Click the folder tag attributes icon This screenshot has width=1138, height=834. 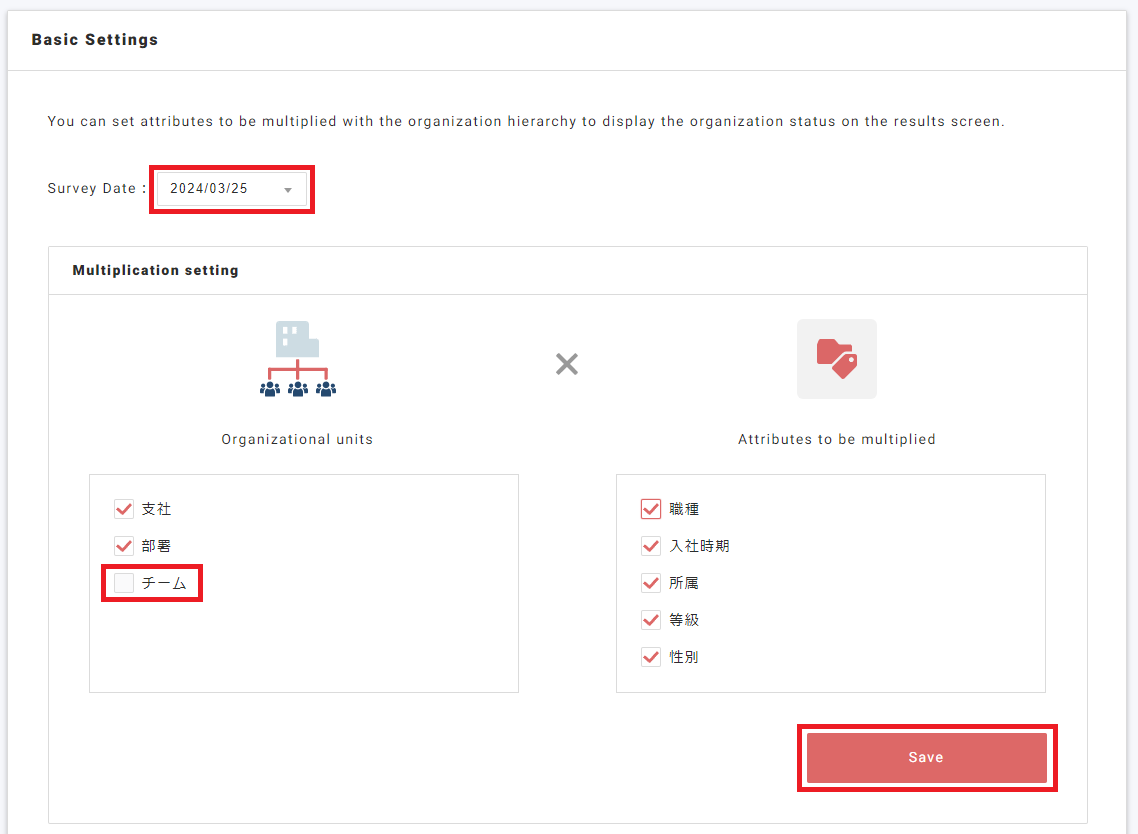point(836,359)
